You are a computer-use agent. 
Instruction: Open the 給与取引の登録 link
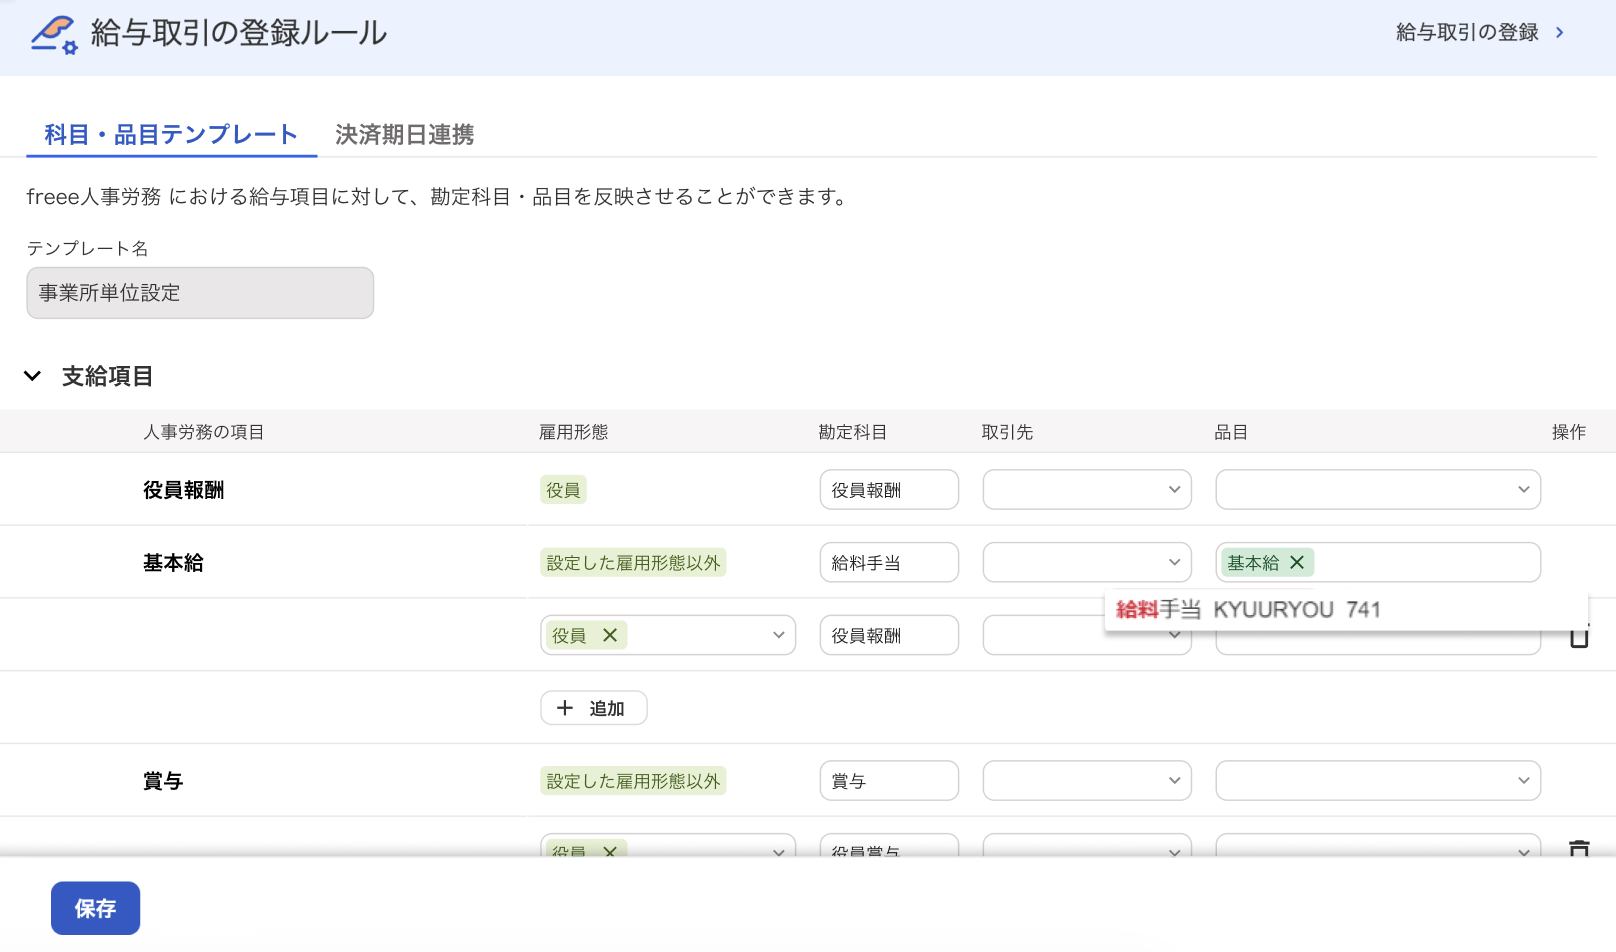1467,33
